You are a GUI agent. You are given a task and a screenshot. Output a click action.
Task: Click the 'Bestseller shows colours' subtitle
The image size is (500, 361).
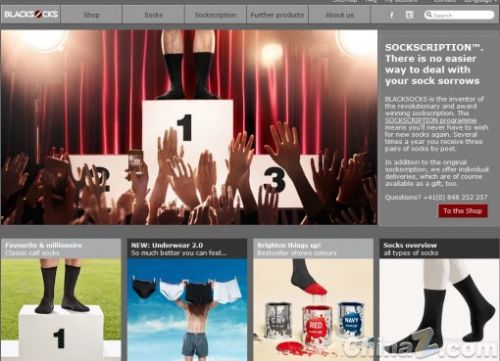[x=297, y=253]
